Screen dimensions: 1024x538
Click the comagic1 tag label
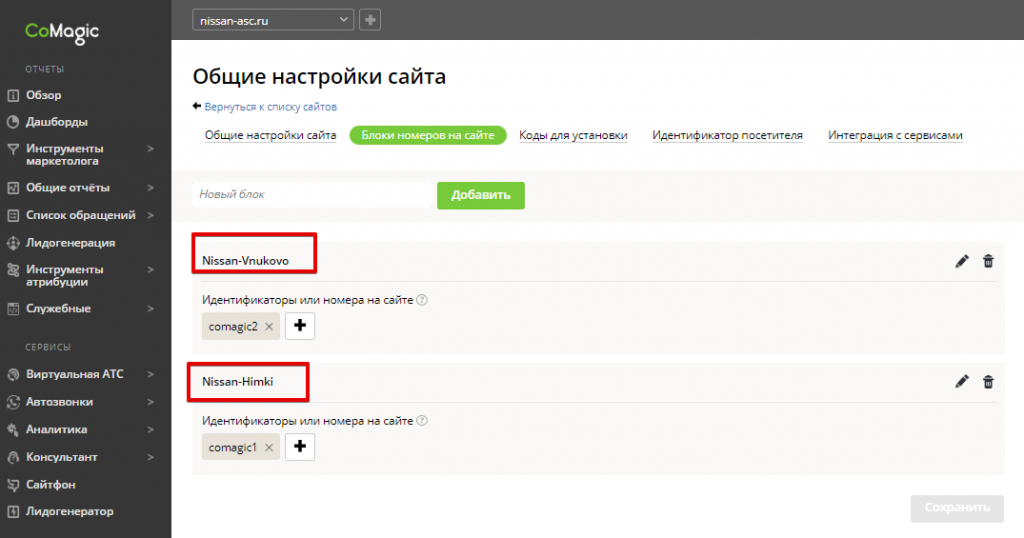tap(232, 447)
